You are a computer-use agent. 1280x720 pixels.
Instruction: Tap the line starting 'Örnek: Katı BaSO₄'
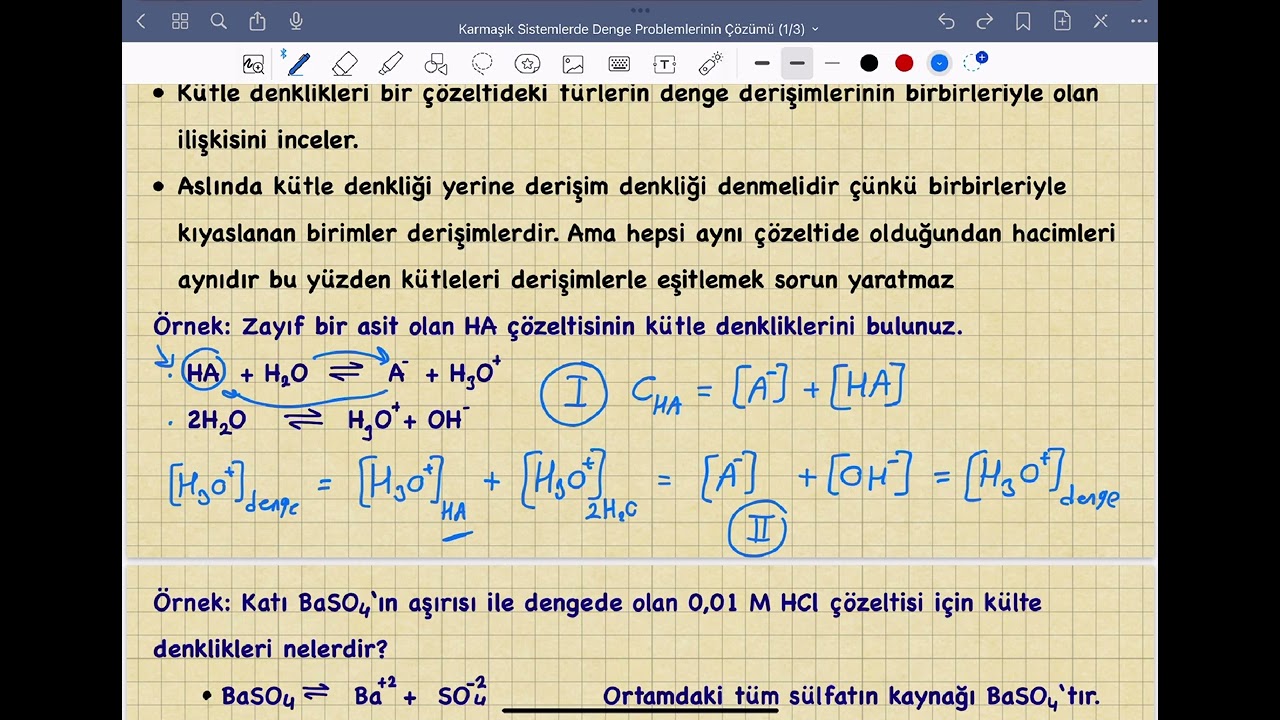tap(597, 603)
